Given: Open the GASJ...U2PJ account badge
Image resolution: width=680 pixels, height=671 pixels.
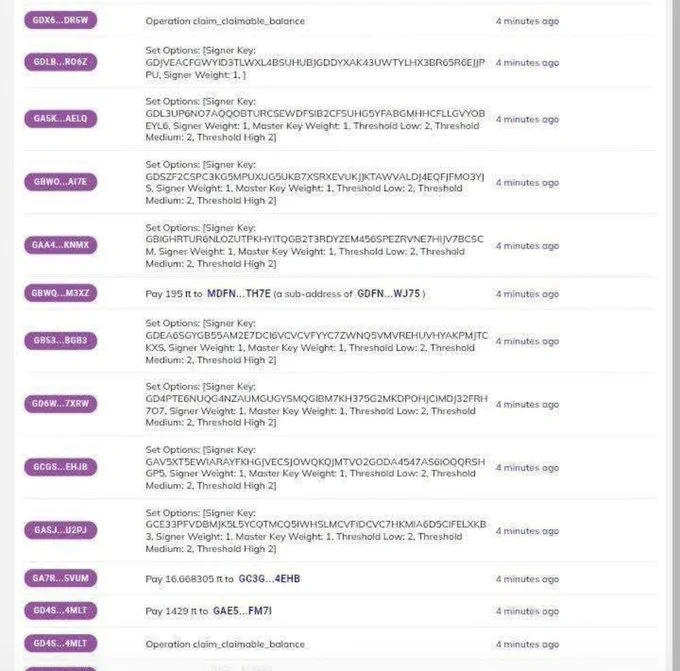Looking at the screenshot, I should pyautogui.click(x=60, y=530).
